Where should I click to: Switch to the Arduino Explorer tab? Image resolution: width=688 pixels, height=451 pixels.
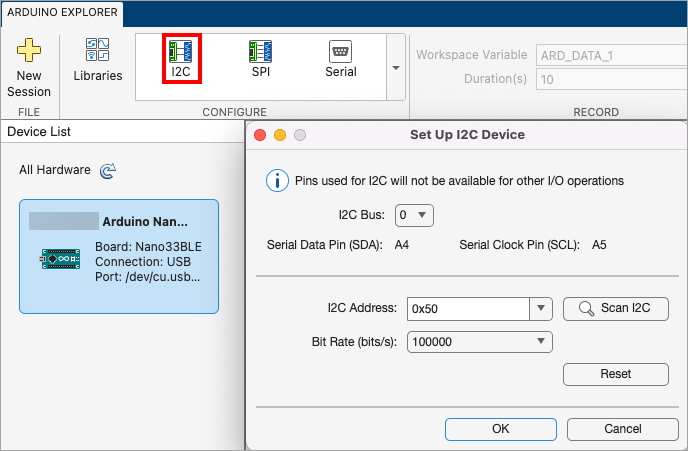point(62,15)
